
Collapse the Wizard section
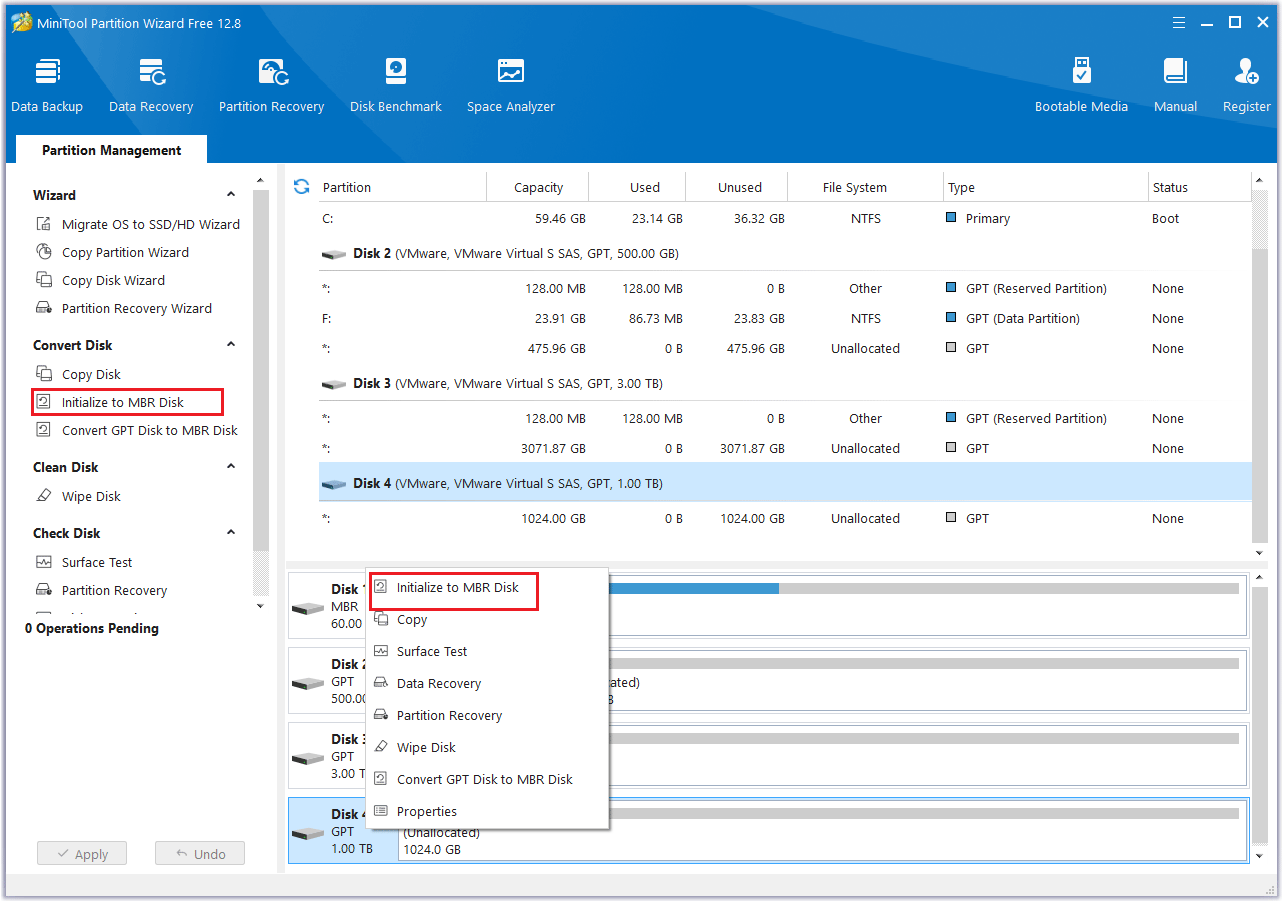pos(231,195)
